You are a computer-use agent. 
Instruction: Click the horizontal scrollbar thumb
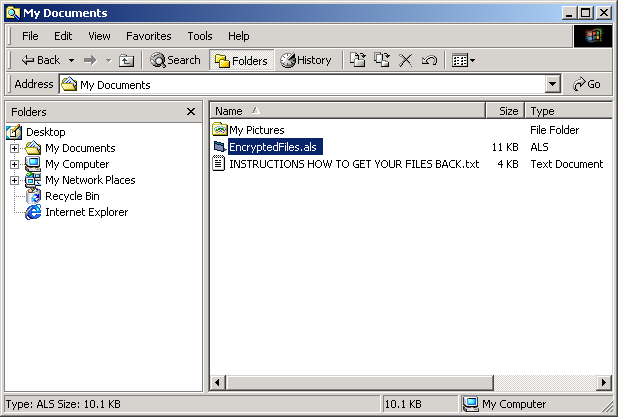click(359, 382)
